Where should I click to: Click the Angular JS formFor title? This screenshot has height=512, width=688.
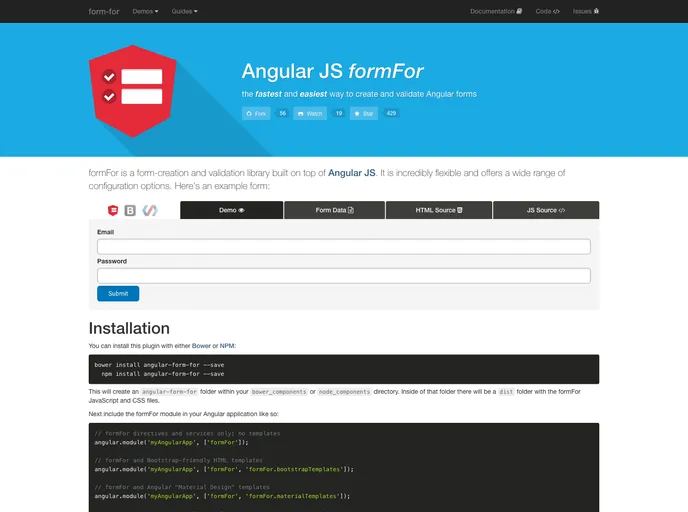tap(332, 71)
